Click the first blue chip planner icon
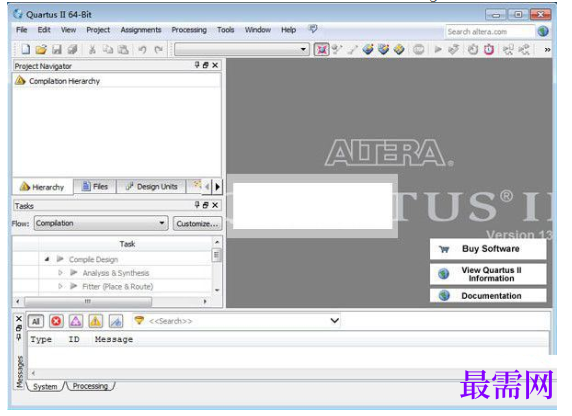The width and height of the screenshot is (572, 416). click(368, 49)
